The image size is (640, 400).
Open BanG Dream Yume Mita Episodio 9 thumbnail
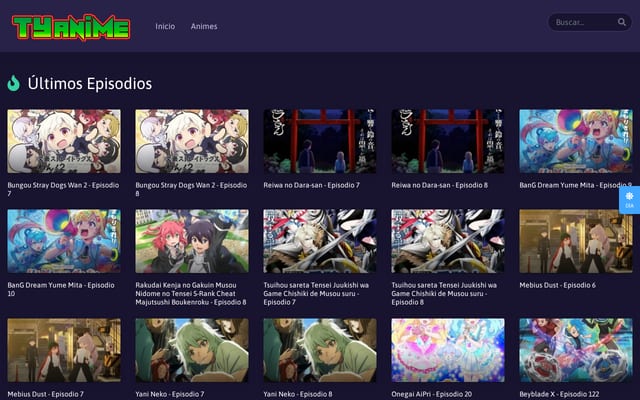(x=576, y=141)
